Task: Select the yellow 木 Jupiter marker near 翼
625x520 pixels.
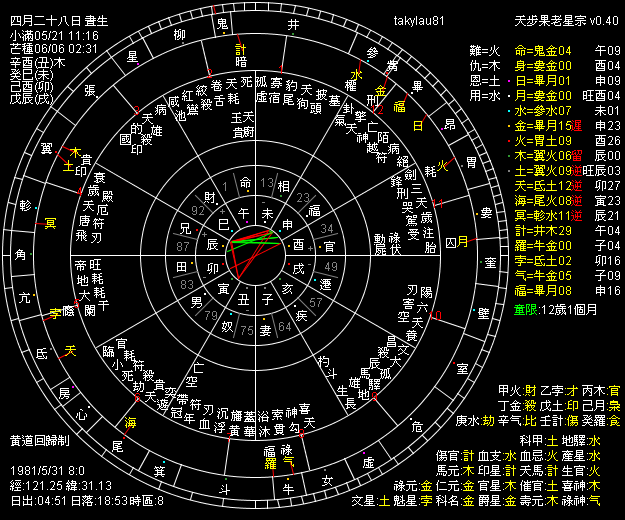Action: tap(75, 152)
